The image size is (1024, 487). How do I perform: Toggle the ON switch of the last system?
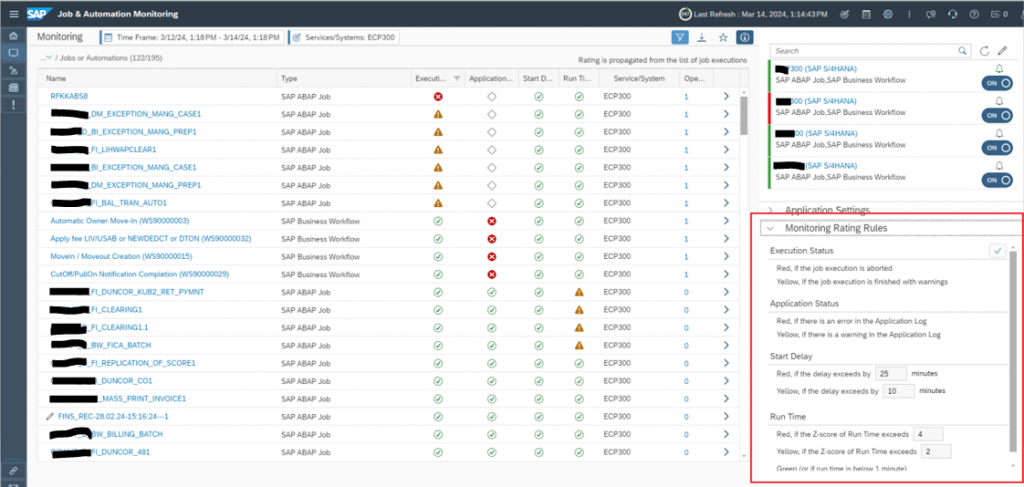(x=997, y=180)
